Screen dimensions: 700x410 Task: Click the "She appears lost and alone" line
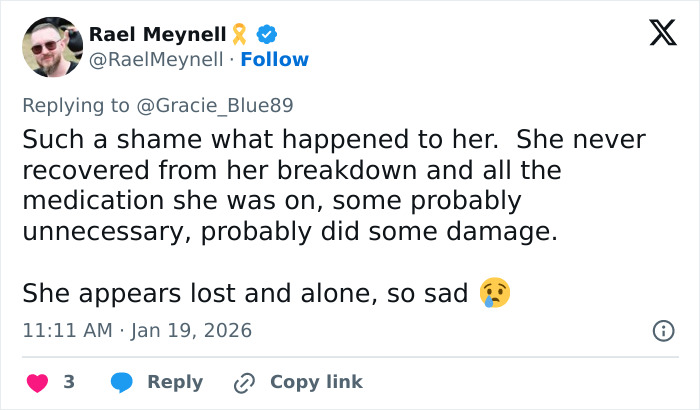[246, 293]
